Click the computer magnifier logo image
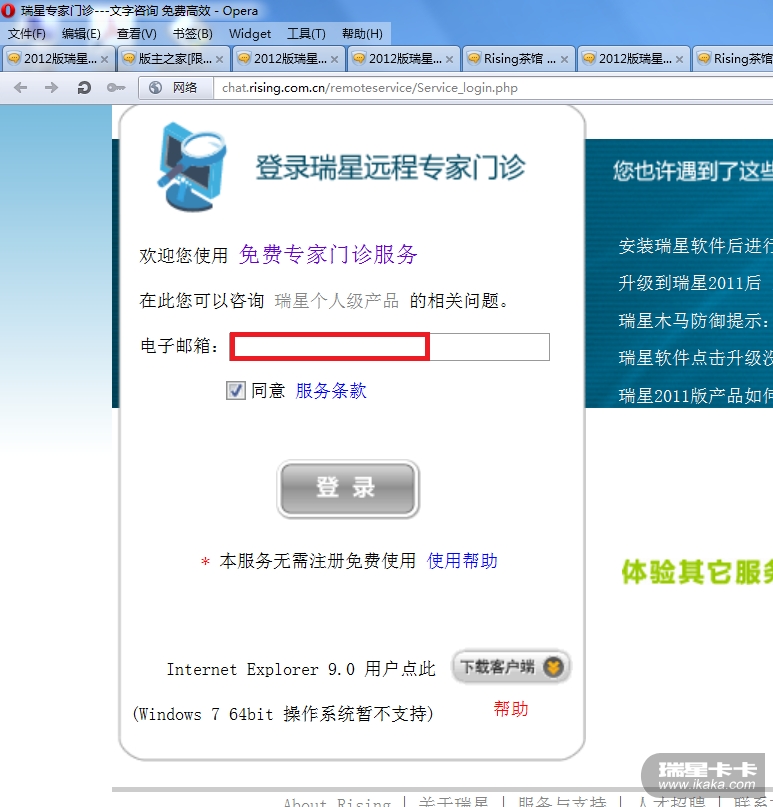The image size is (773, 807). tap(191, 167)
